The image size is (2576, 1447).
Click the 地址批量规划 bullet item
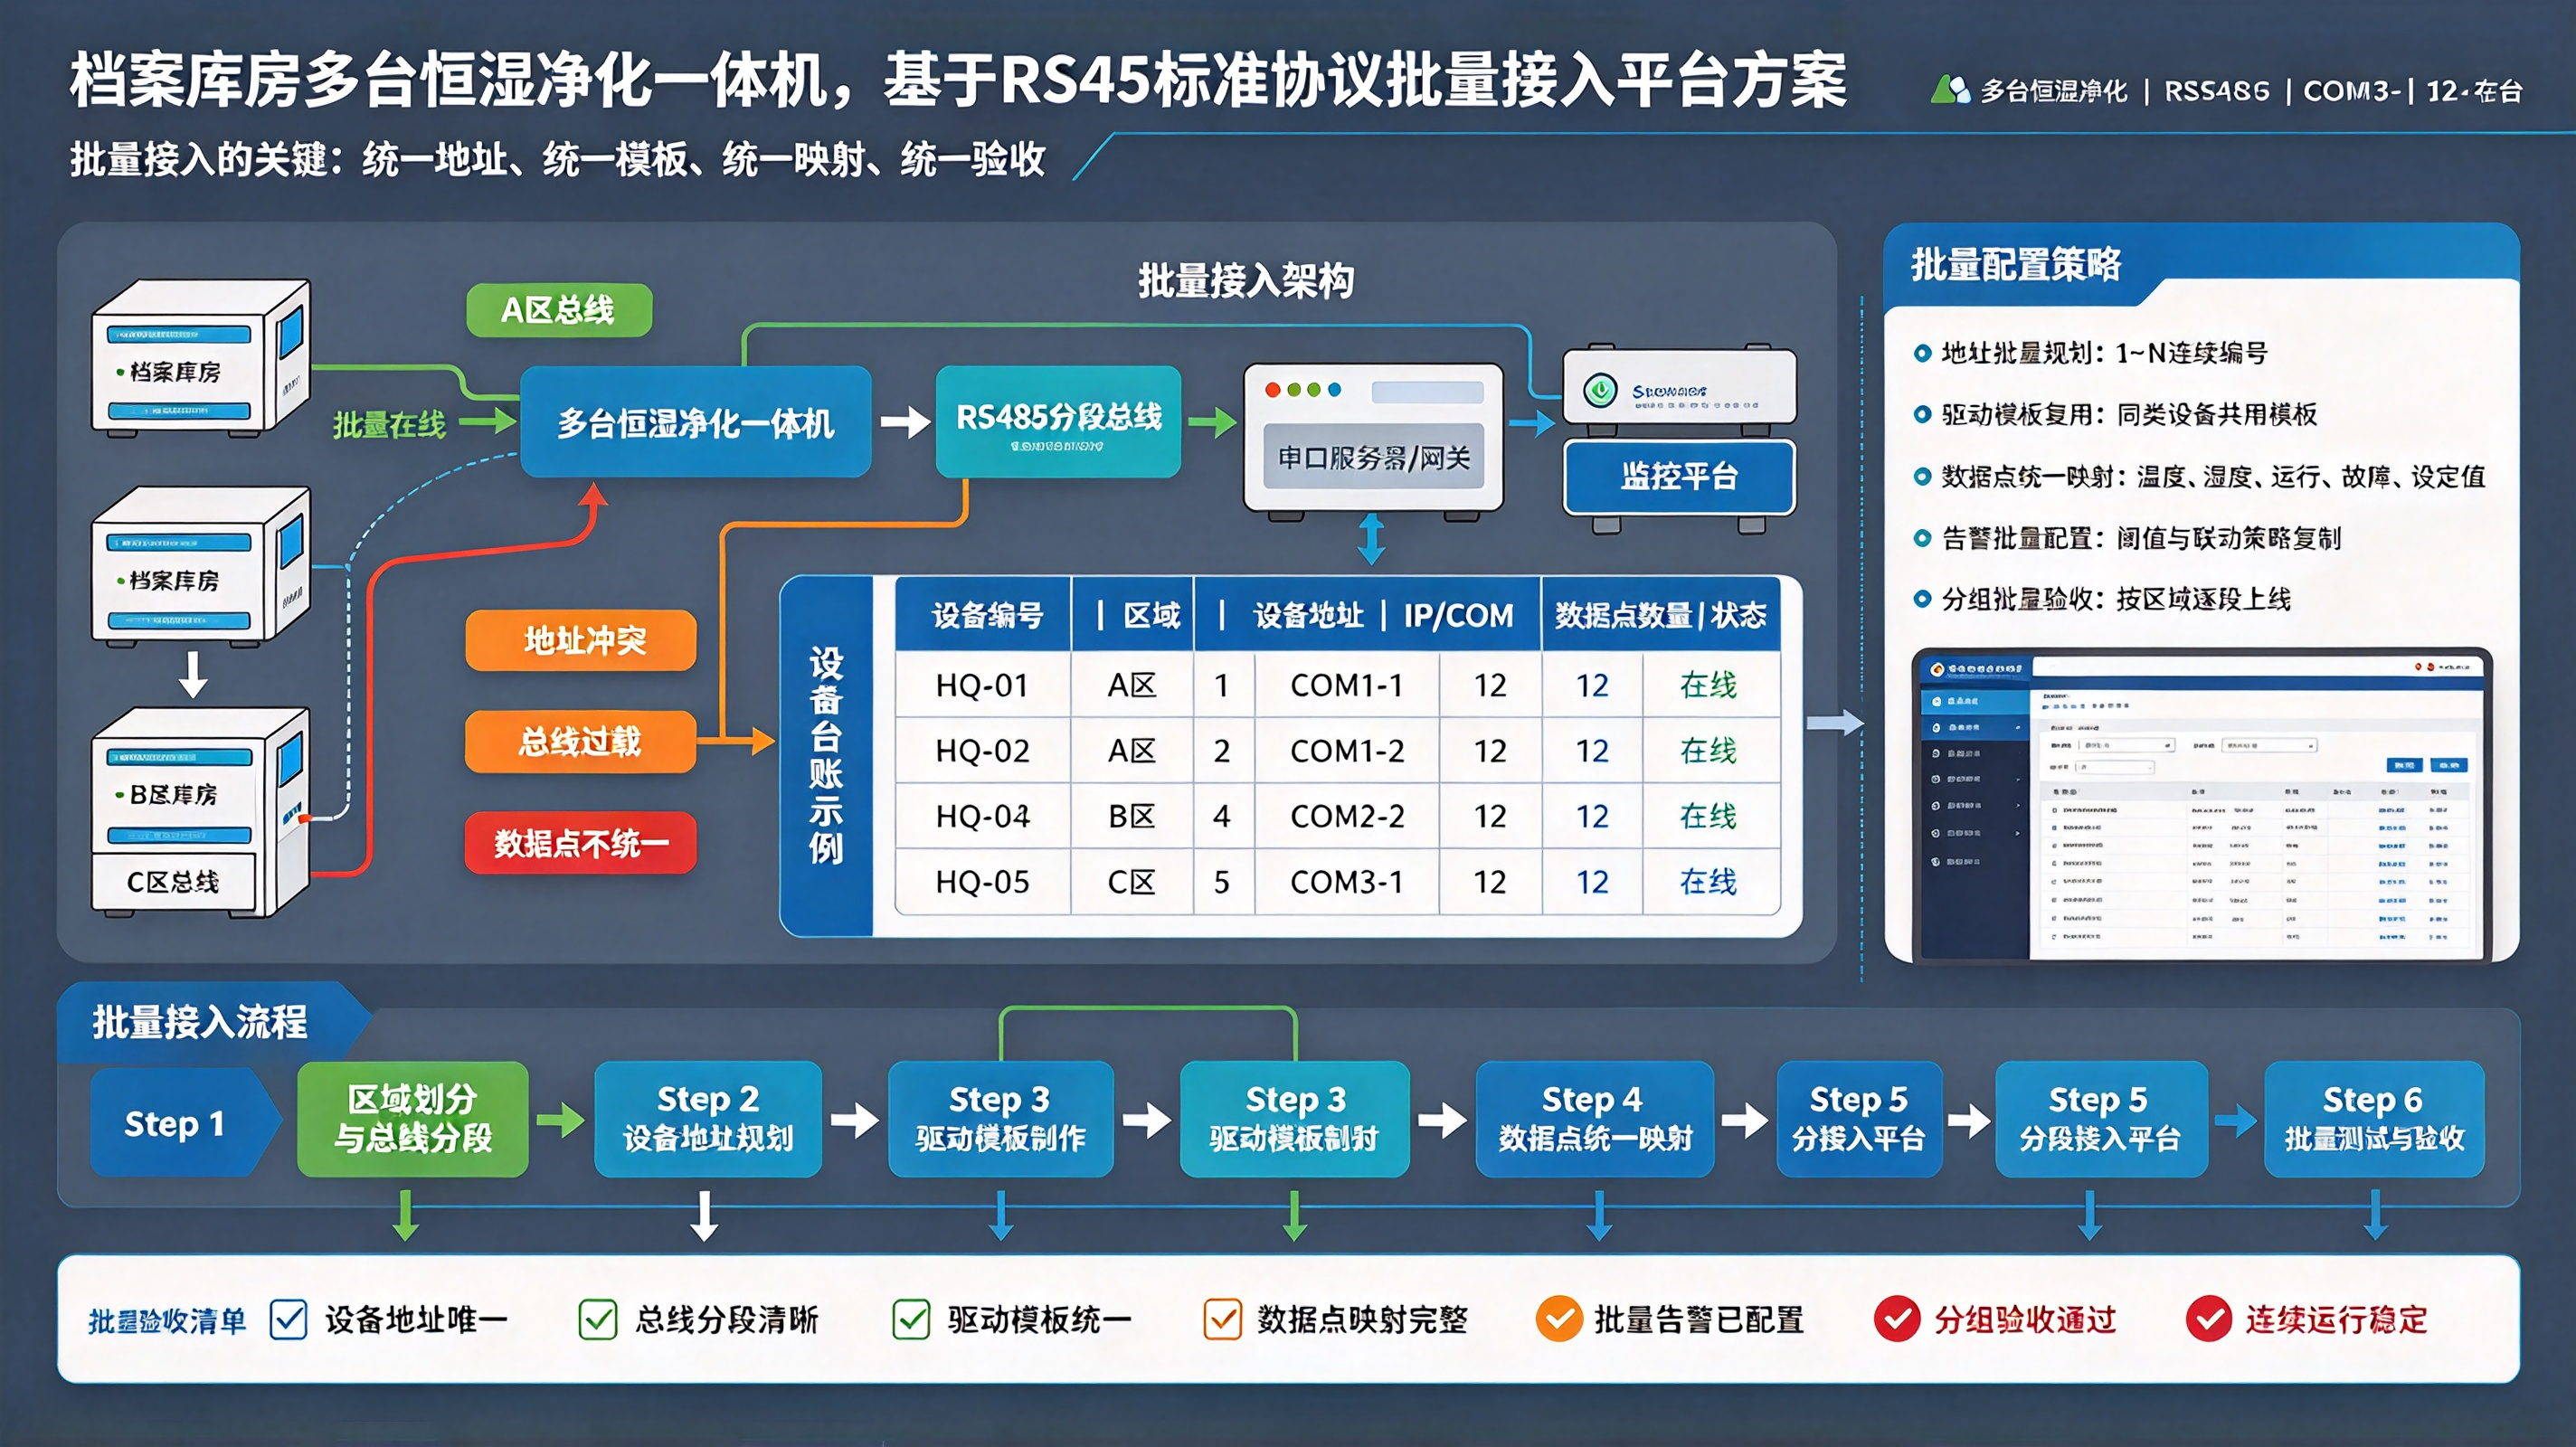(2090, 353)
